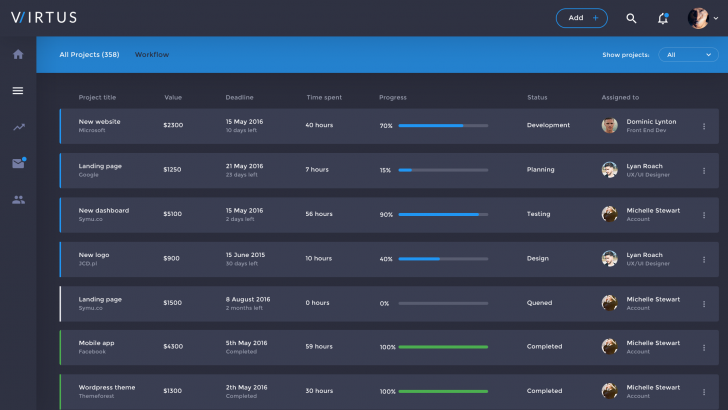Click the green 100% bar for Mobile app
Viewport: 728px width, 410px height.
pos(443,347)
